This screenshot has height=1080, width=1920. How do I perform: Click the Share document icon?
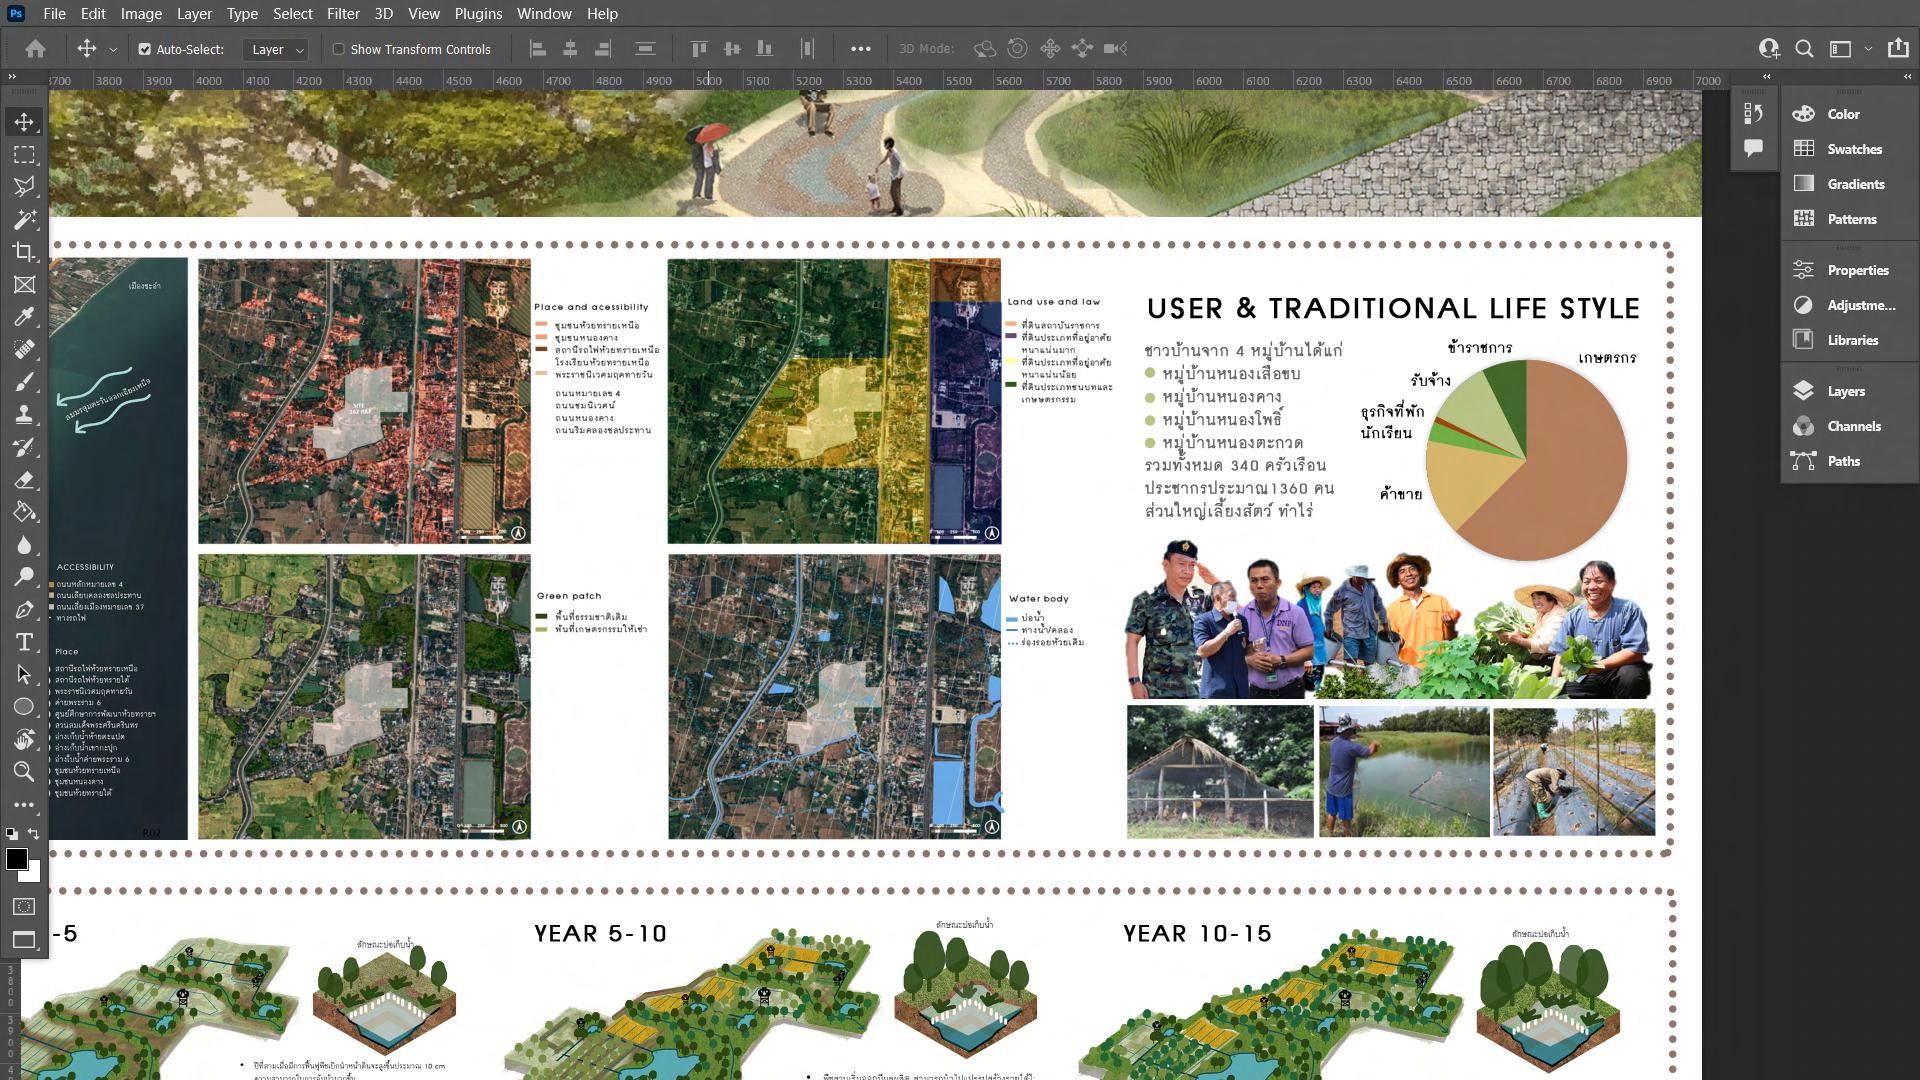click(x=1897, y=49)
